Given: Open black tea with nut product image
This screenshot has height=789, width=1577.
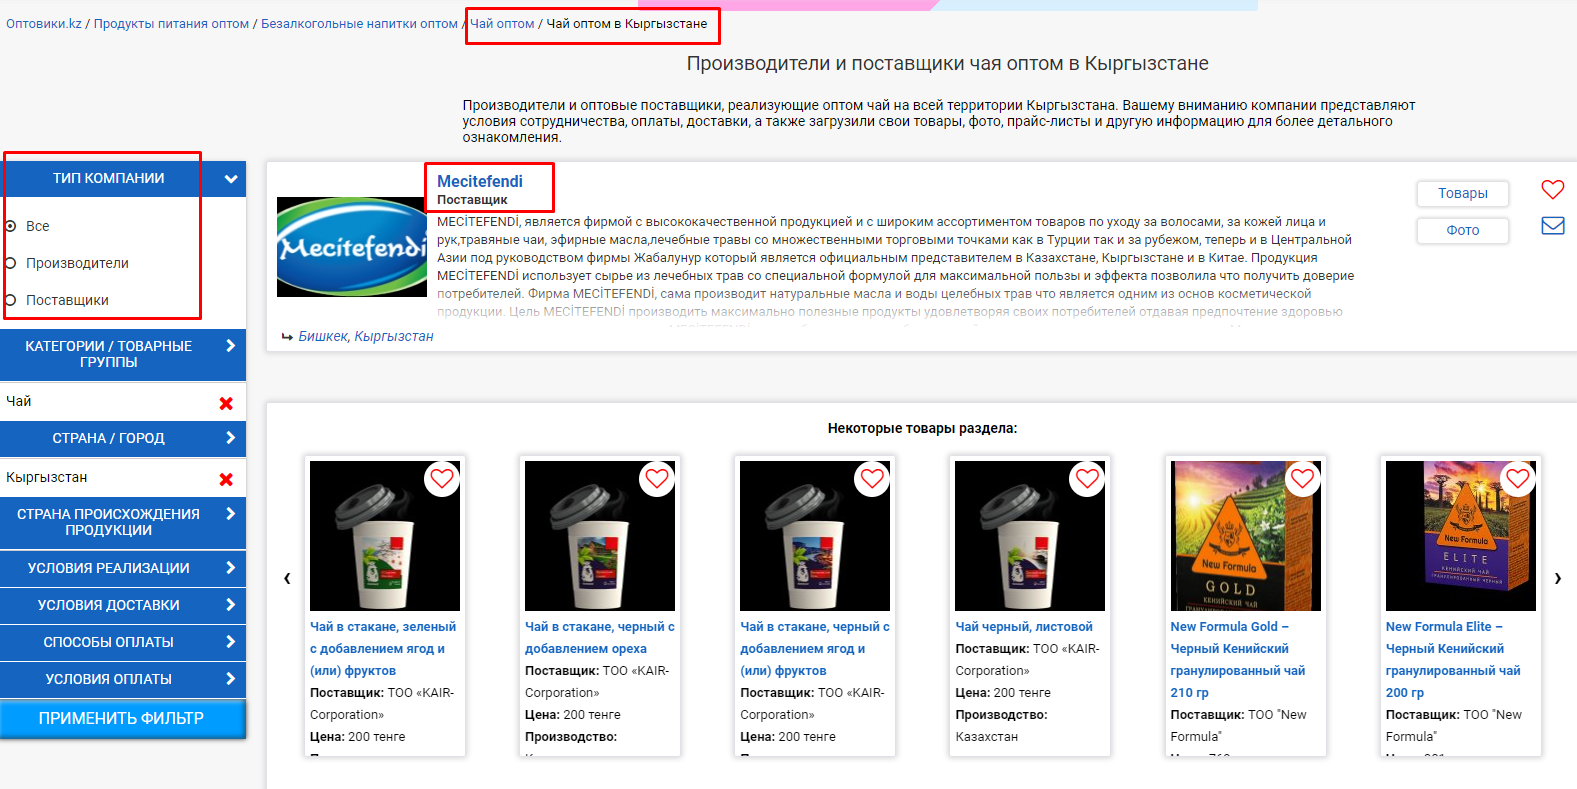Looking at the screenshot, I should tap(600, 536).
